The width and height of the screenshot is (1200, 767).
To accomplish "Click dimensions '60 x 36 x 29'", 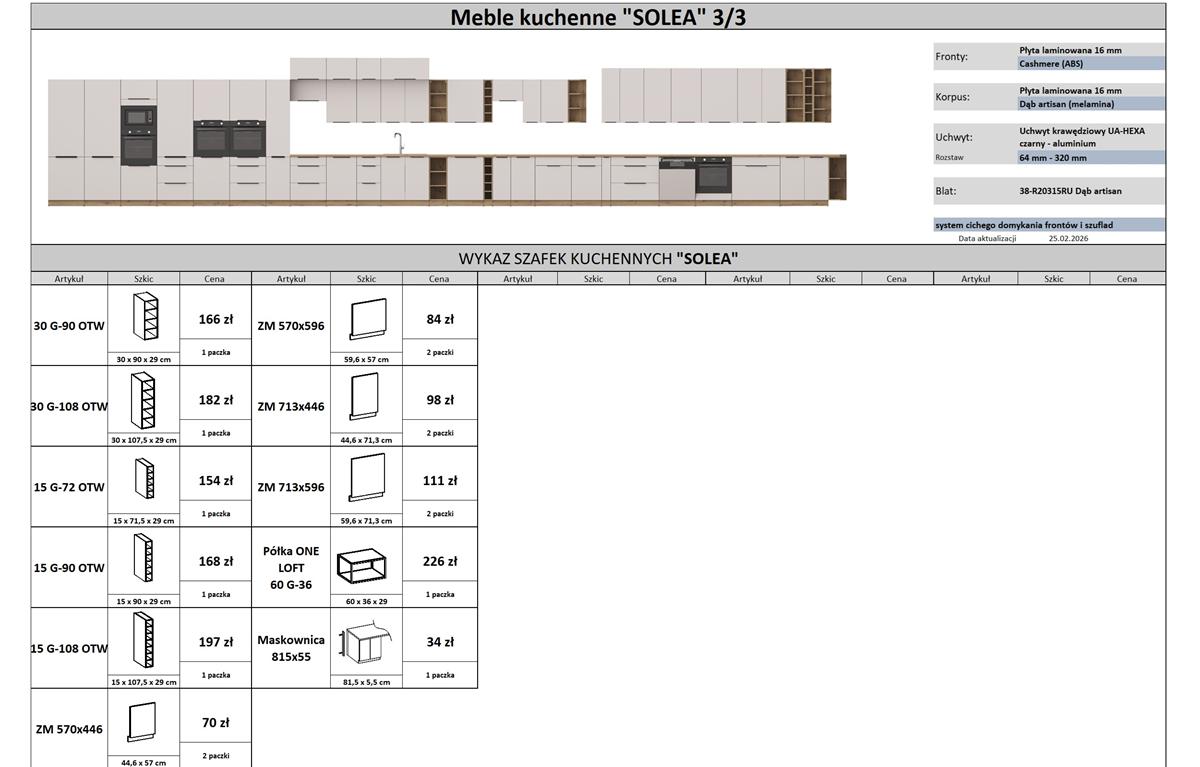I will pos(366,602).
